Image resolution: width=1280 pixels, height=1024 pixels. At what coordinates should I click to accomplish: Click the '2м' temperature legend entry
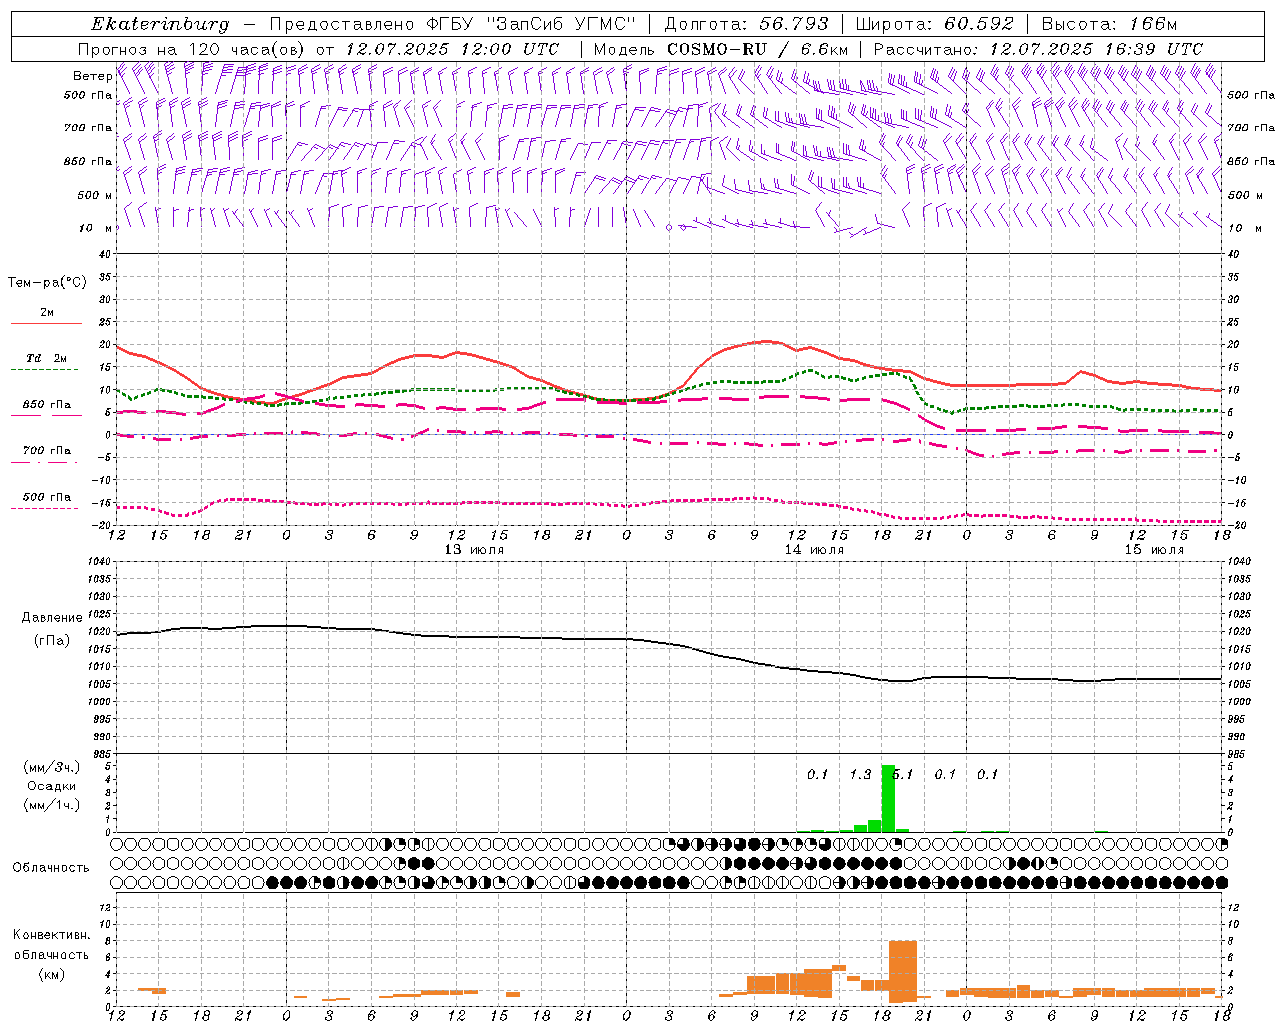click(x=47, y=313)
